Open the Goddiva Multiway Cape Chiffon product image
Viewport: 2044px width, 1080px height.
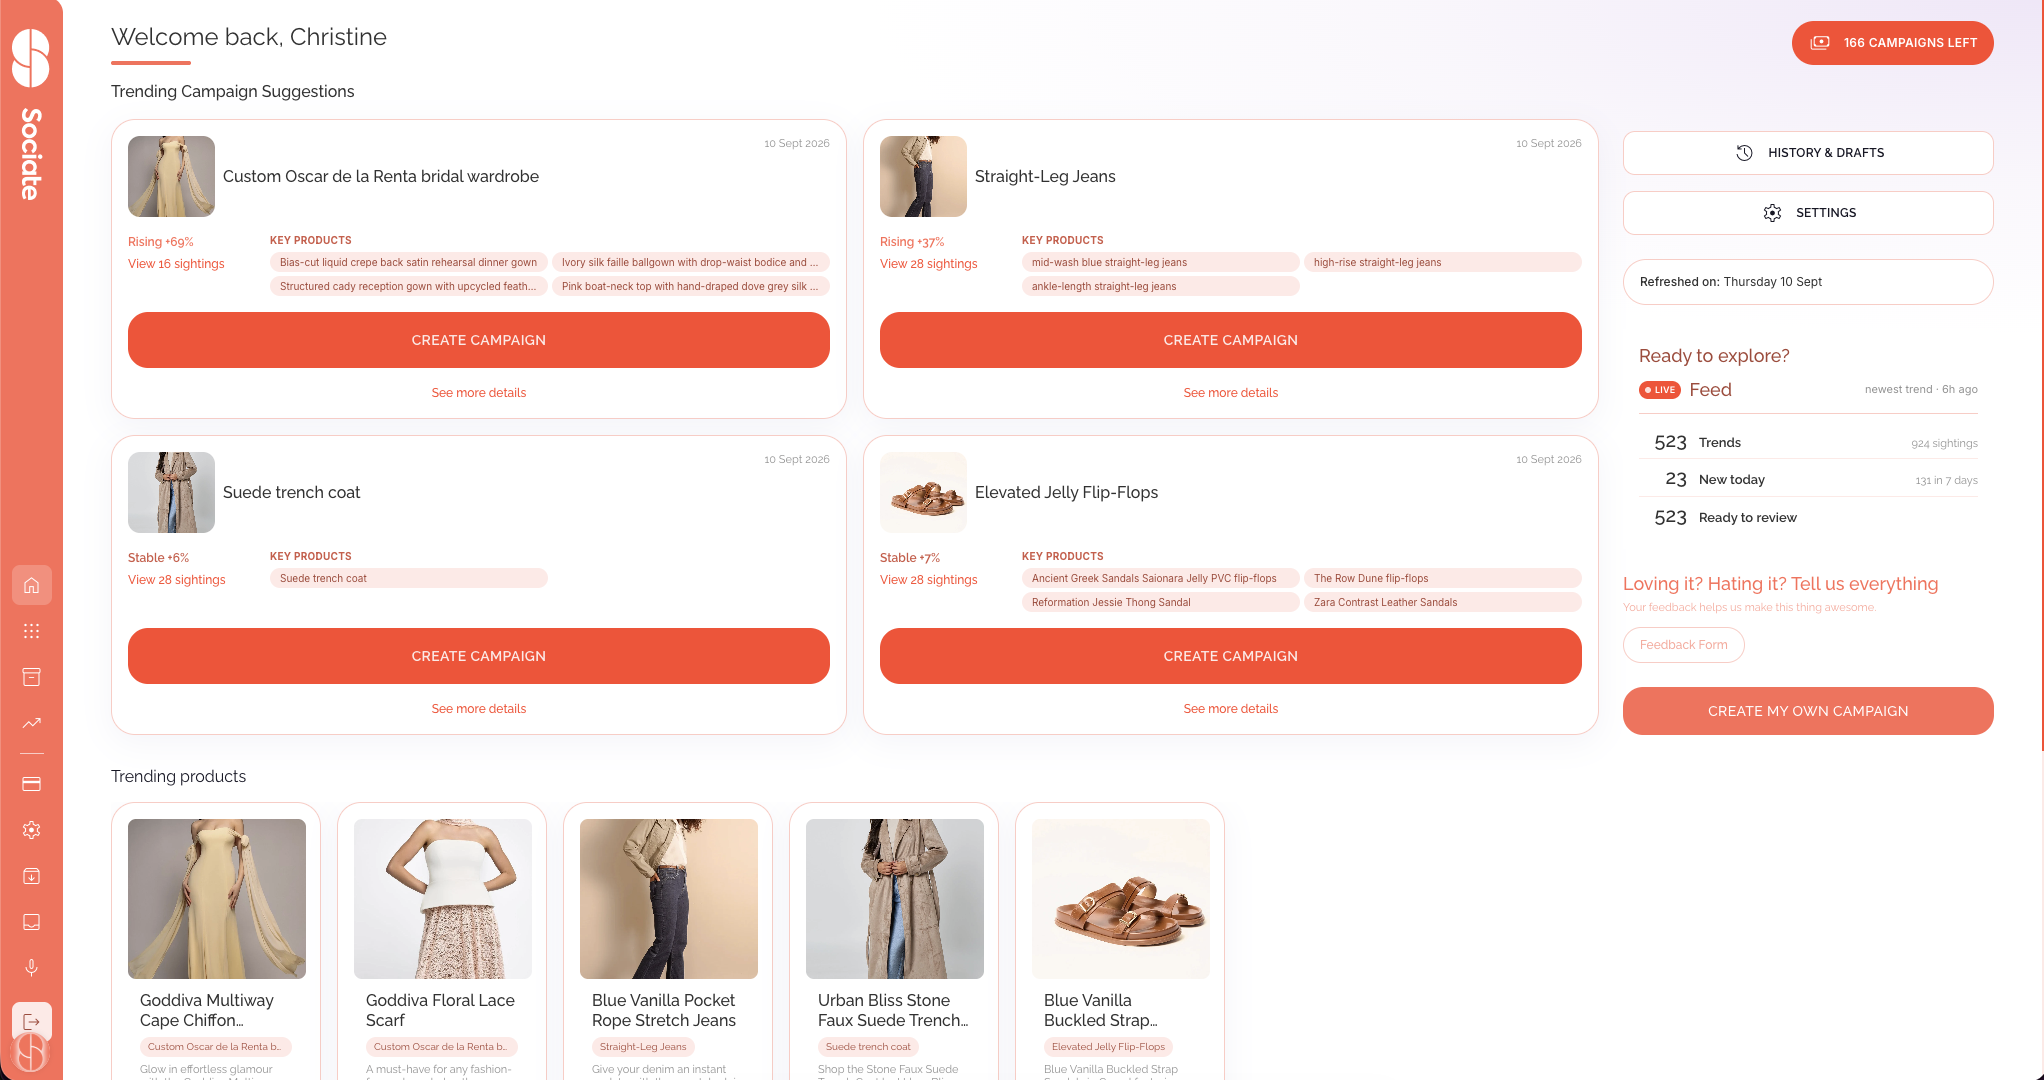point(217,899)
